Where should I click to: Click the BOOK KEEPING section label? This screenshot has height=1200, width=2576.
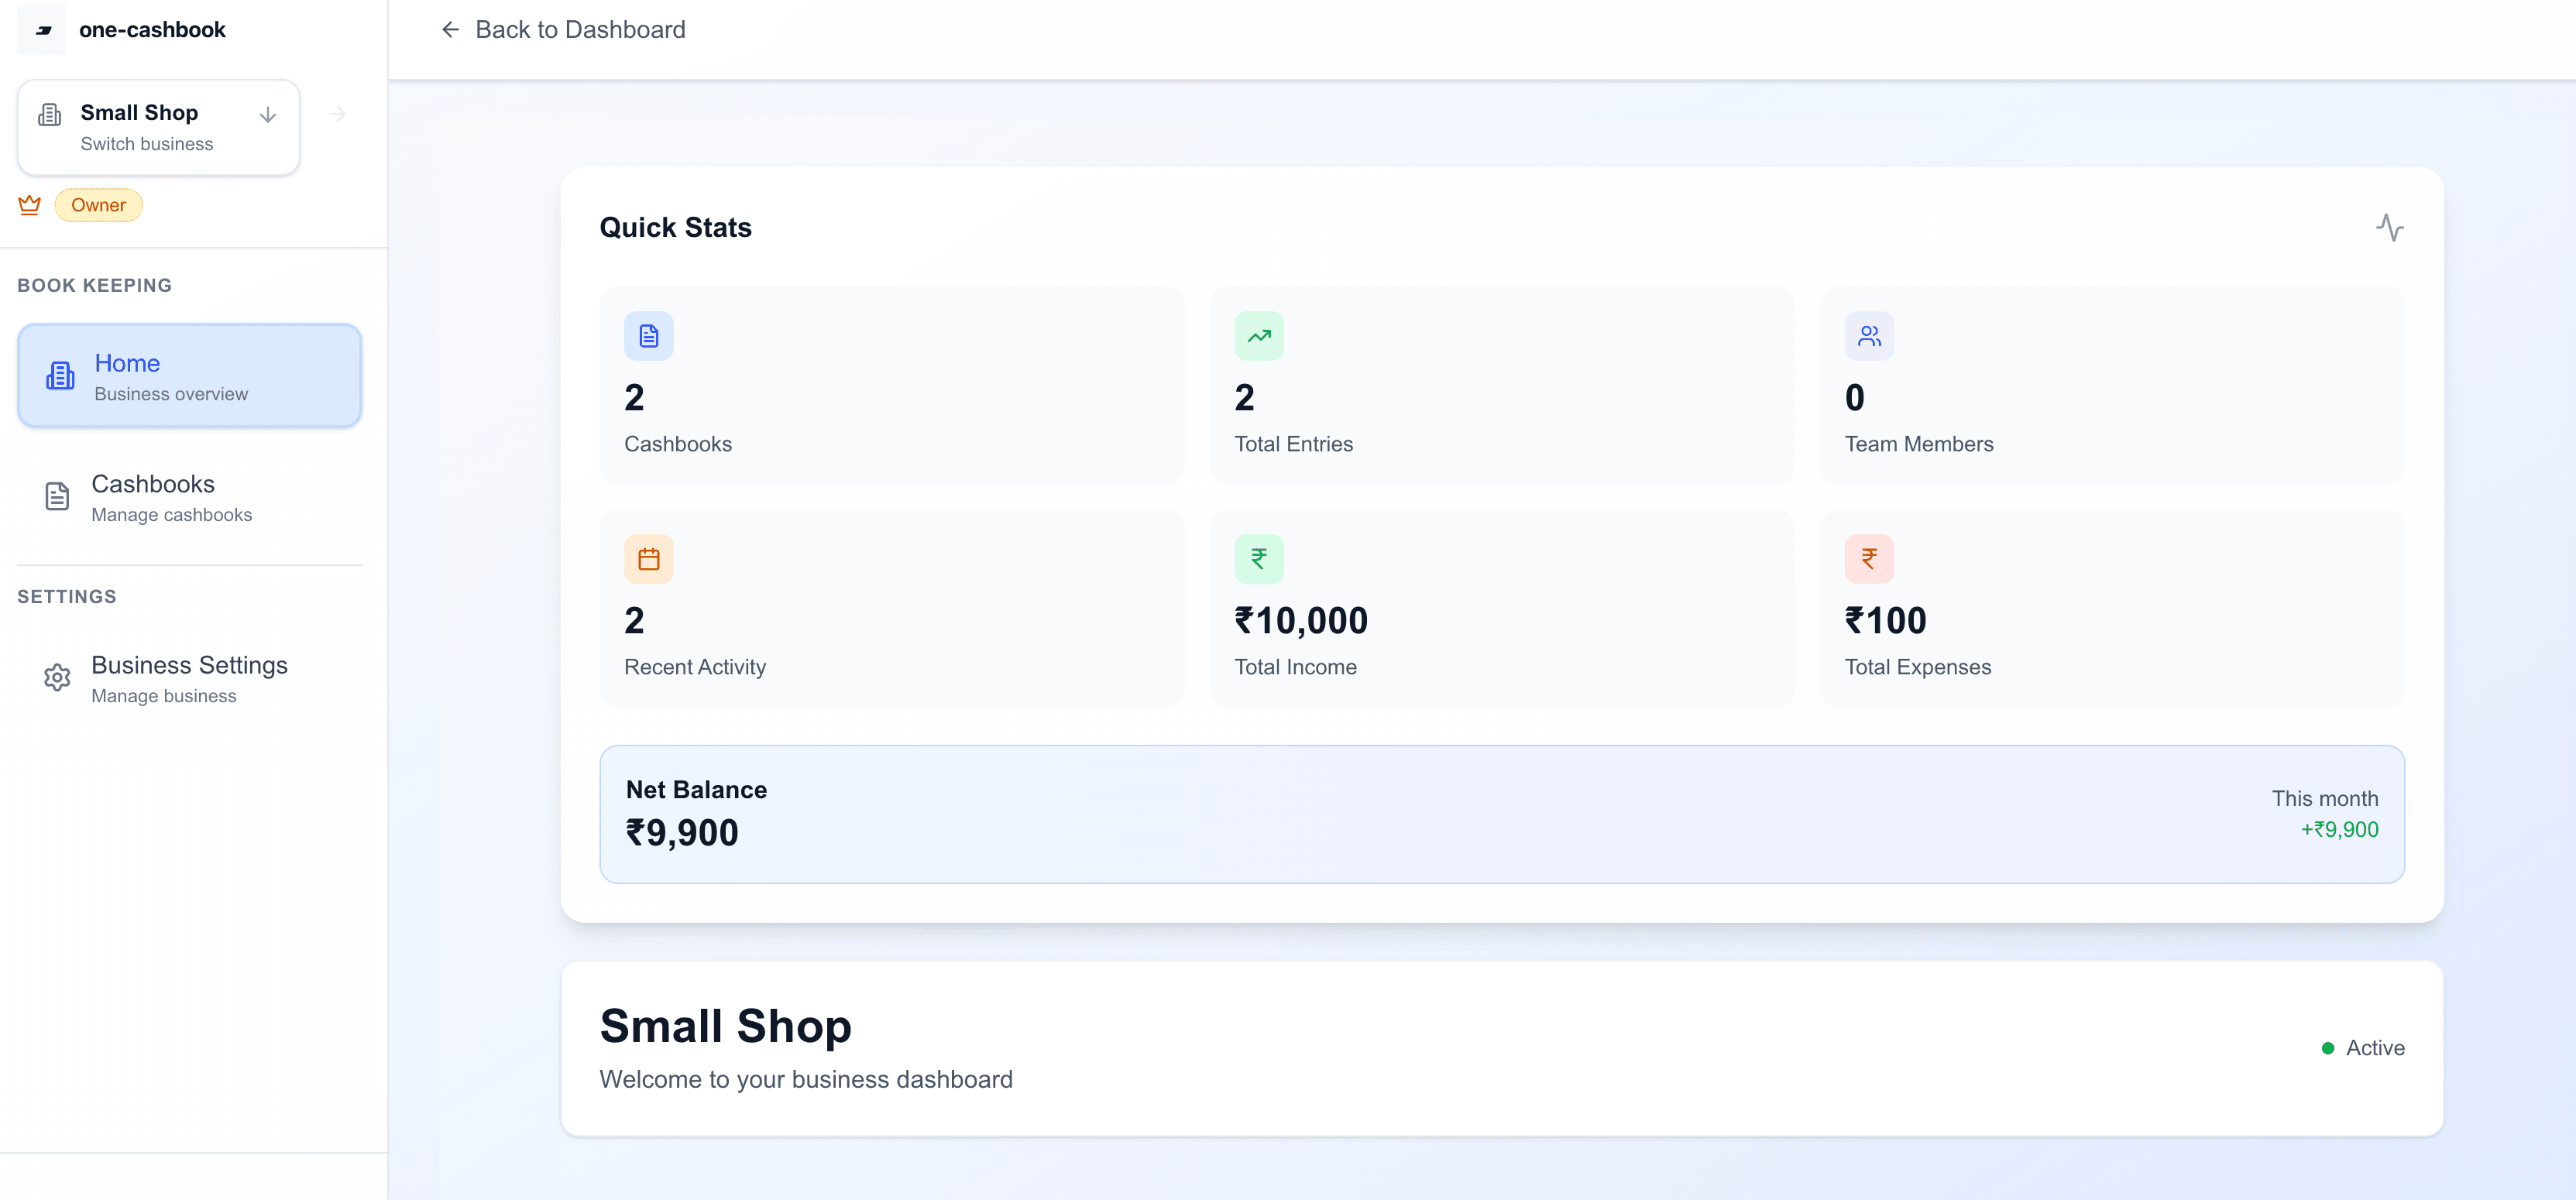(x=94, y=286)
